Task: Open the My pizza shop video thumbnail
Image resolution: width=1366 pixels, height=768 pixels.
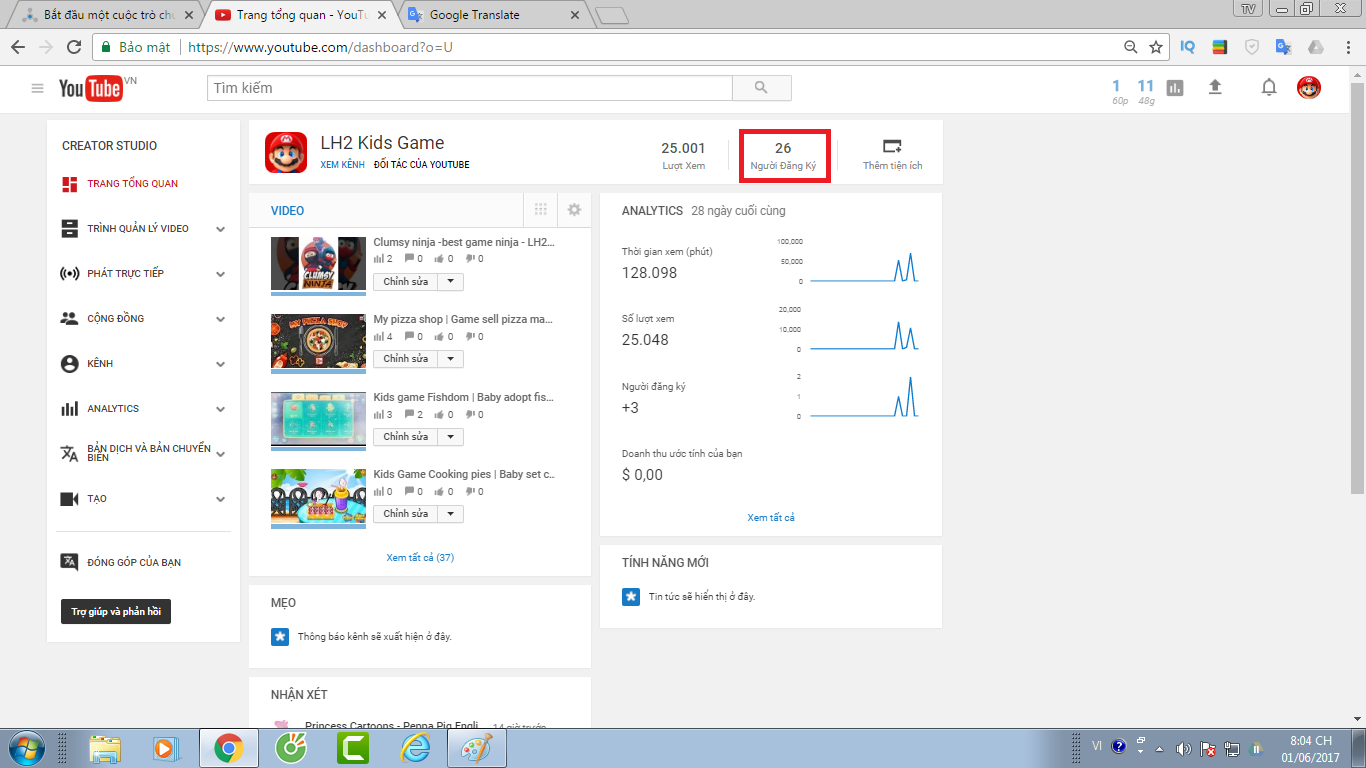Action: point(318,343)
